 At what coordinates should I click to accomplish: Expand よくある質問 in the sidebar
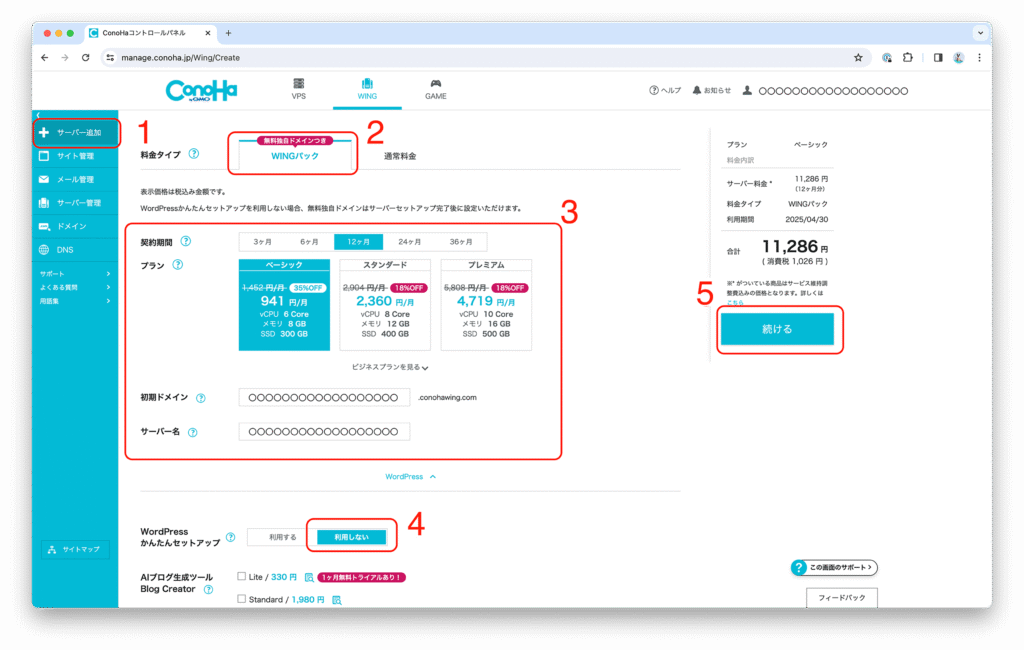[x=75, y=287]
